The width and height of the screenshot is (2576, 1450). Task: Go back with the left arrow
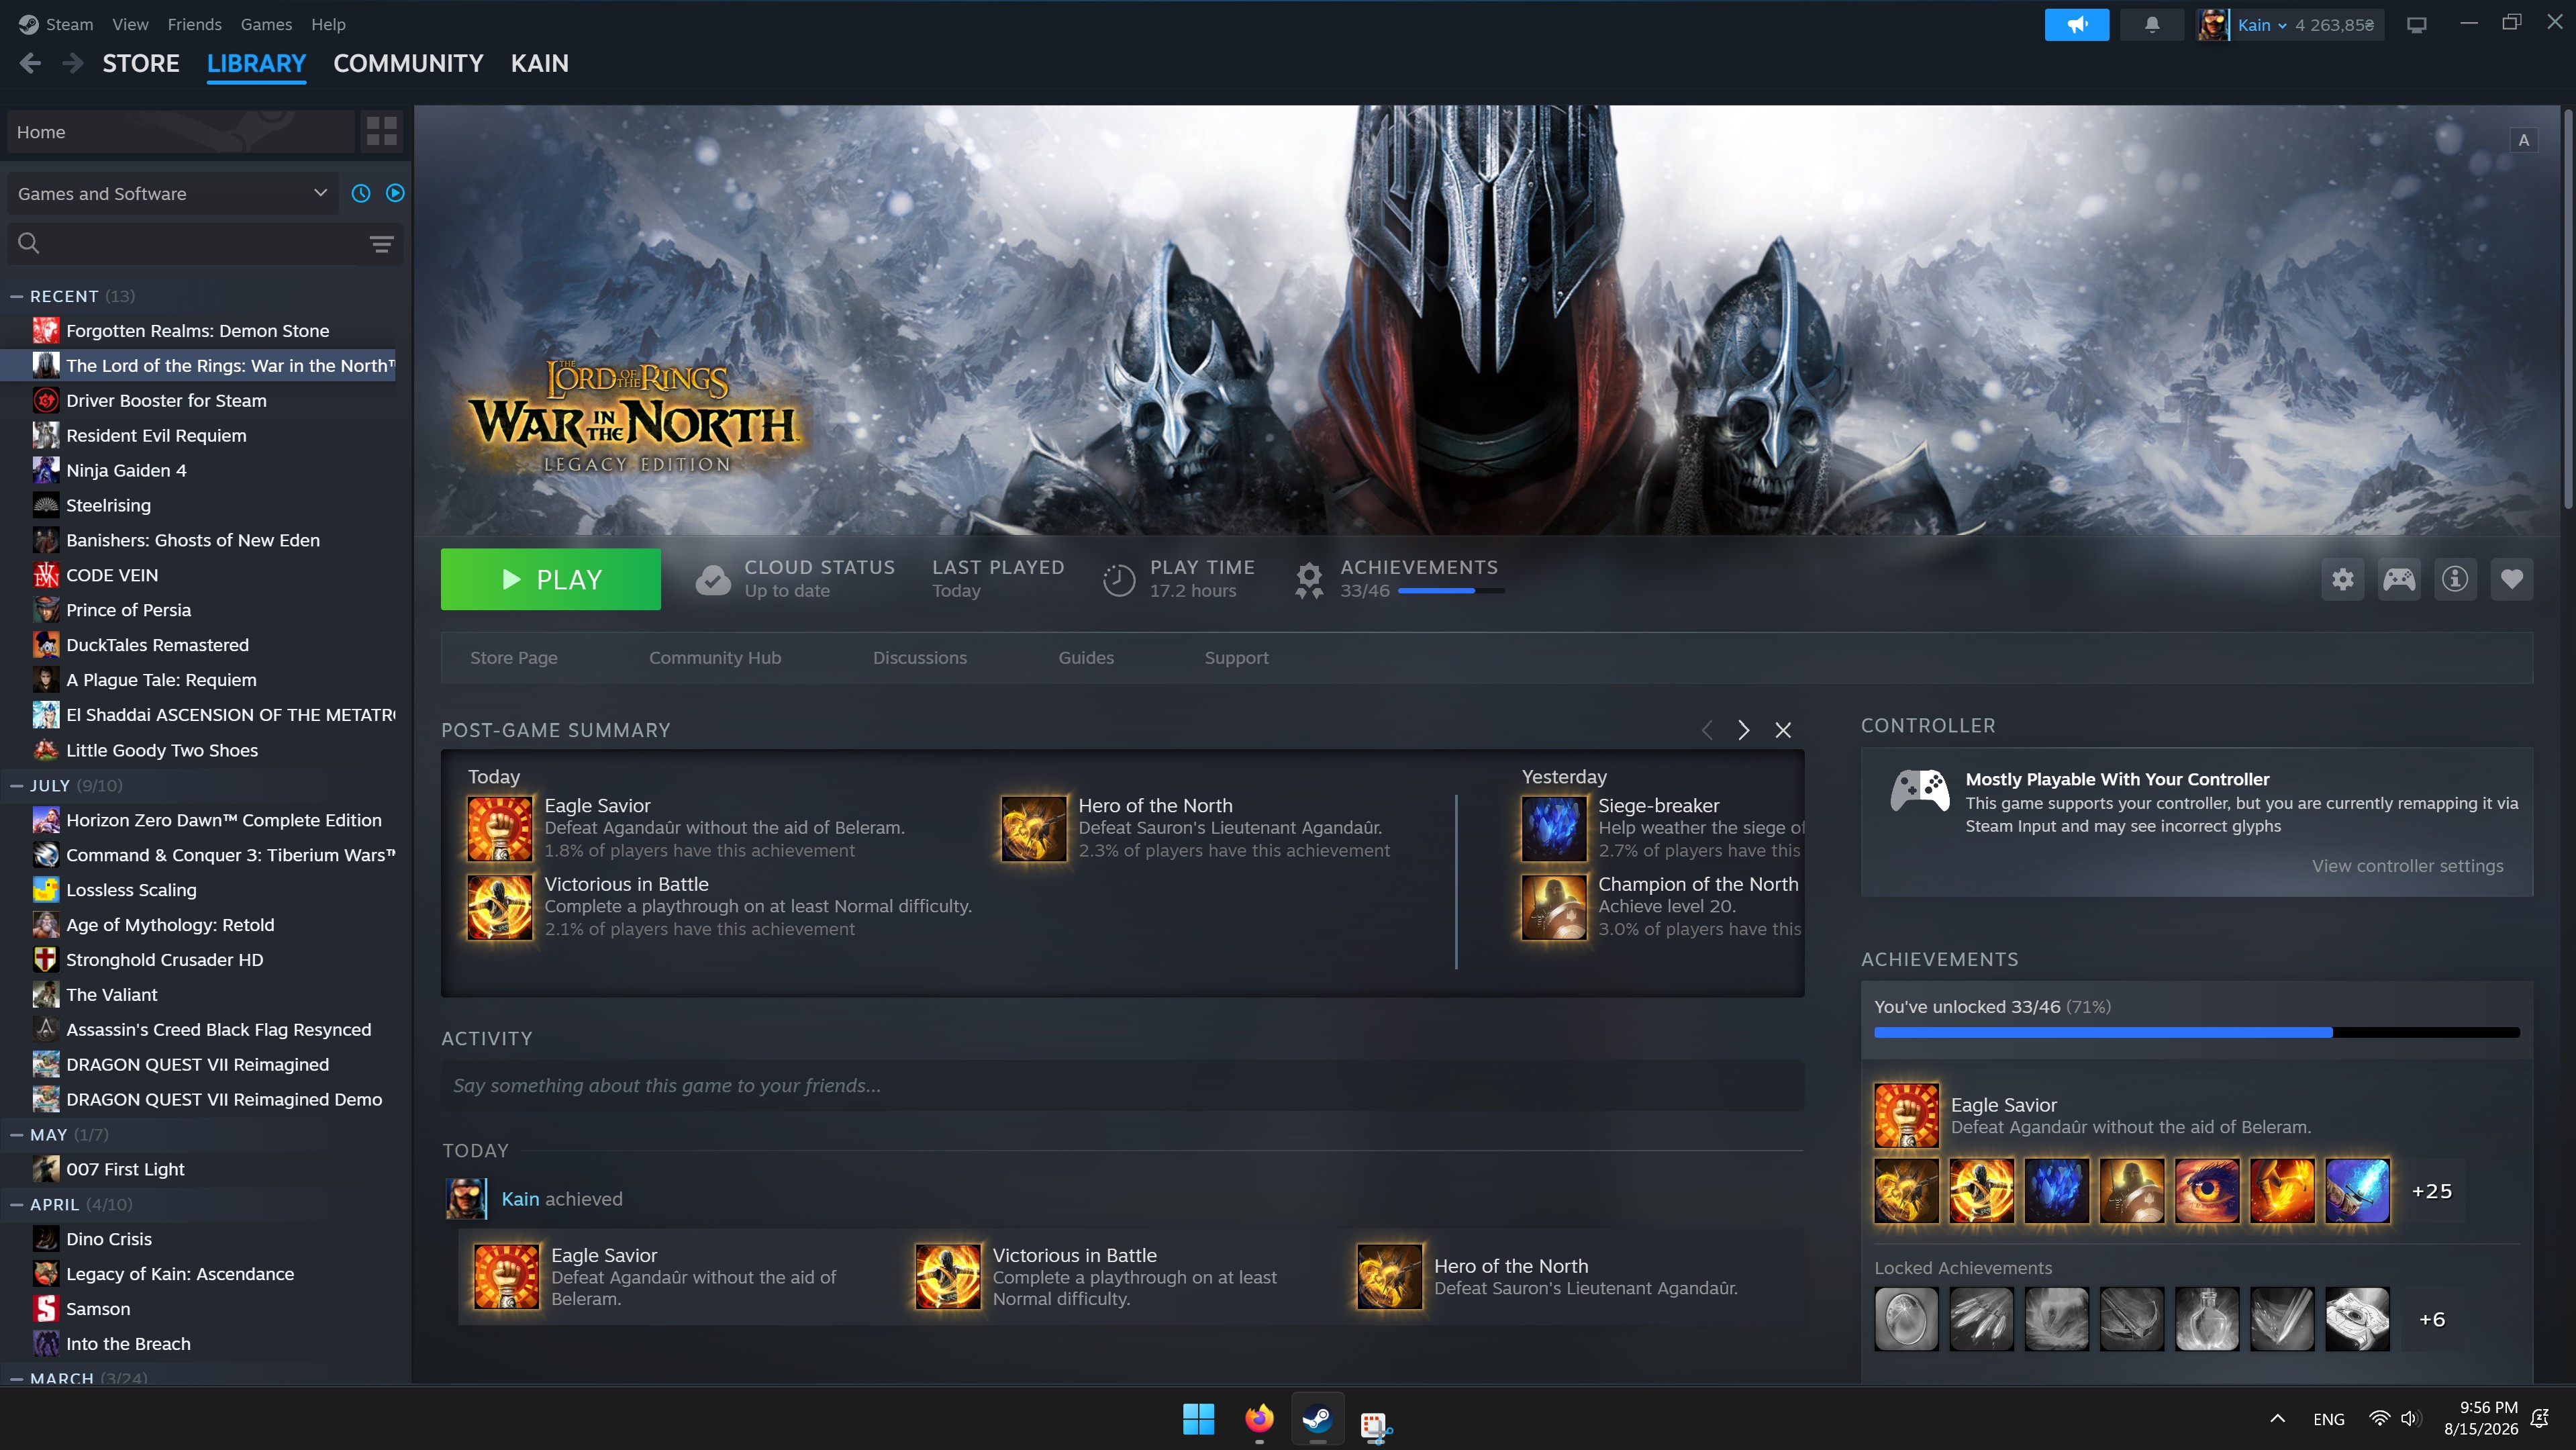(x=30, y=64)
